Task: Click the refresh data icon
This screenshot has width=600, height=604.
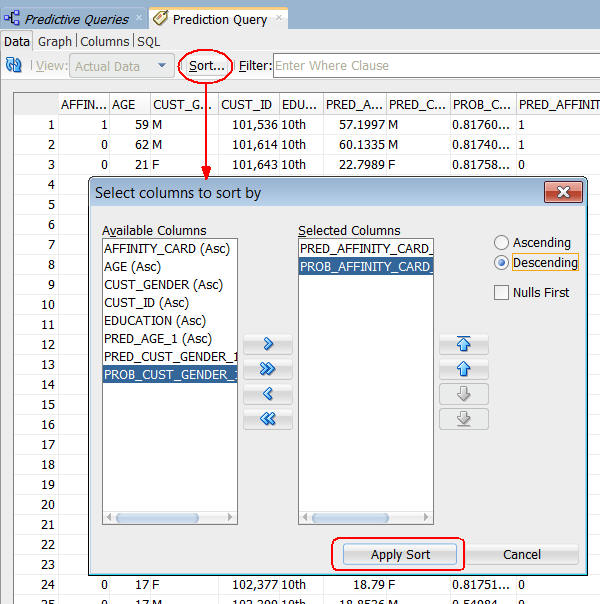Action: pyautogui.click(x=14, y=66)
